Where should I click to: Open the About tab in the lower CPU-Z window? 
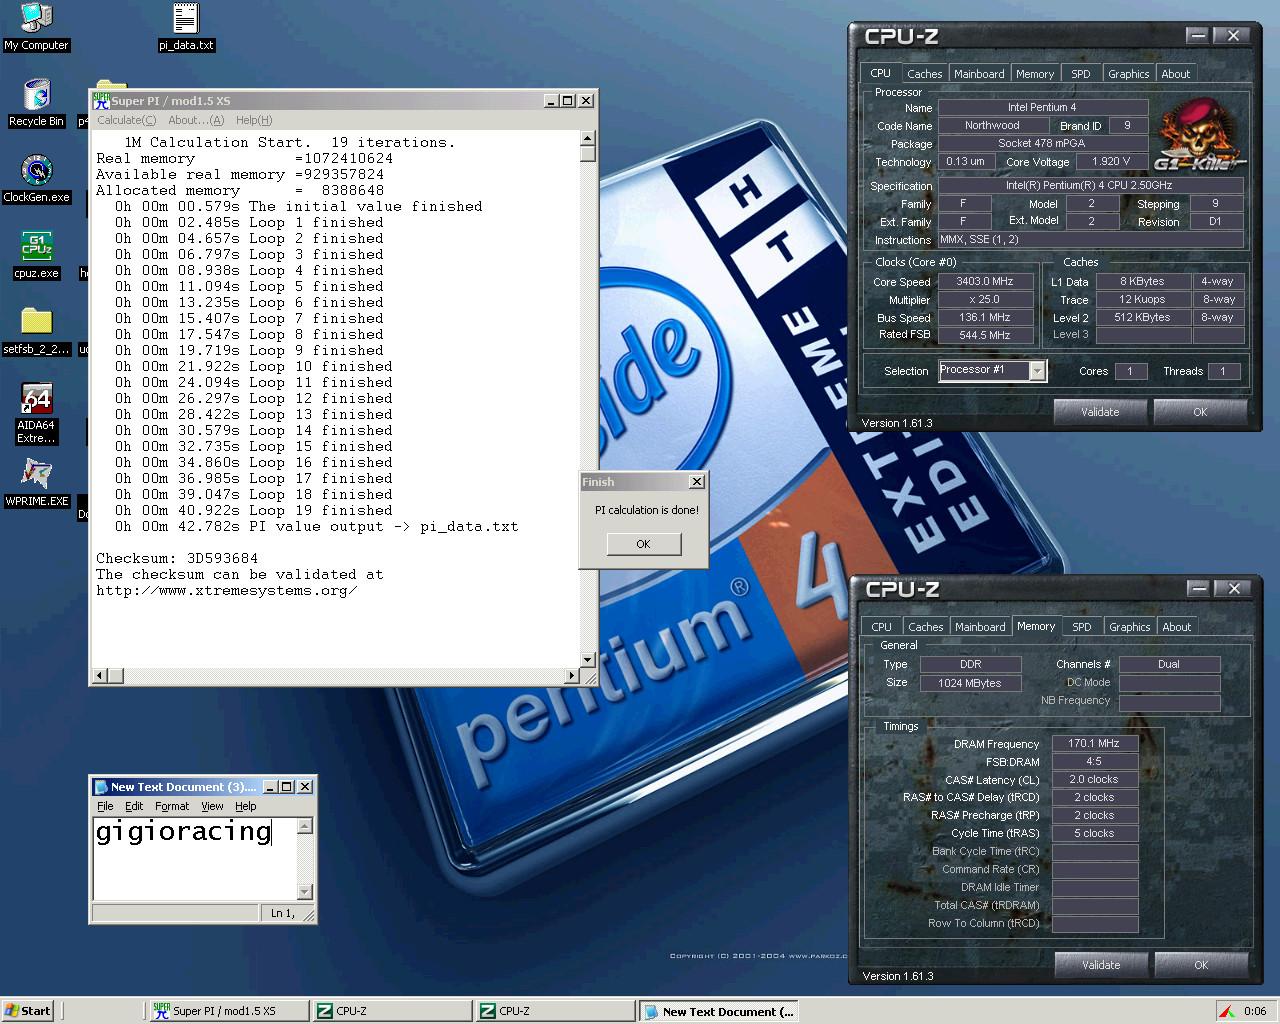coord(1176,627)
